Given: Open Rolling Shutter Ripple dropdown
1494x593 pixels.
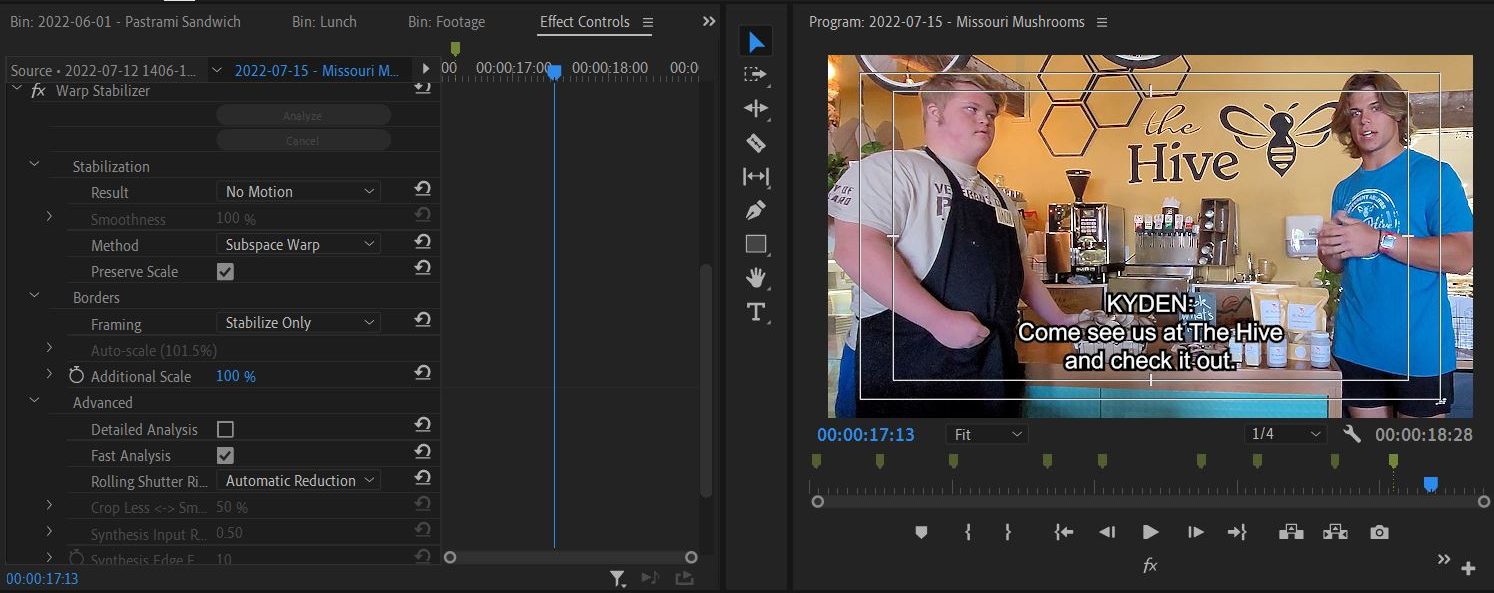Looking at the screenshot, I should pyautogui.click(x=299, y=480).
